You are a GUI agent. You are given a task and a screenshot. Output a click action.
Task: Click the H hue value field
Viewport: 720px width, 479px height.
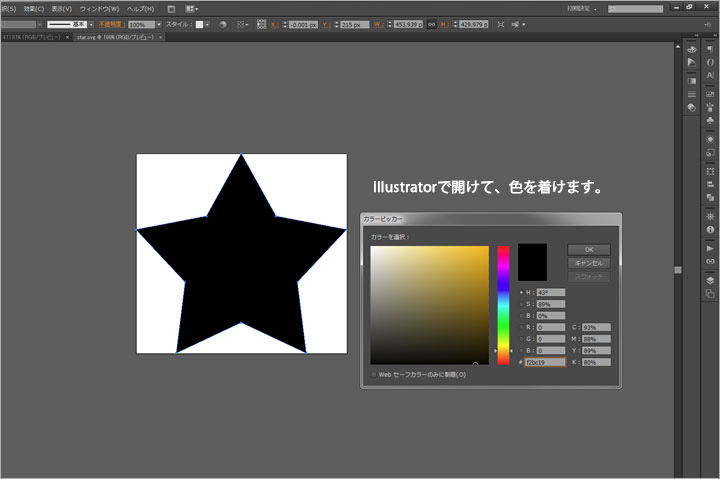click(551, 293)
